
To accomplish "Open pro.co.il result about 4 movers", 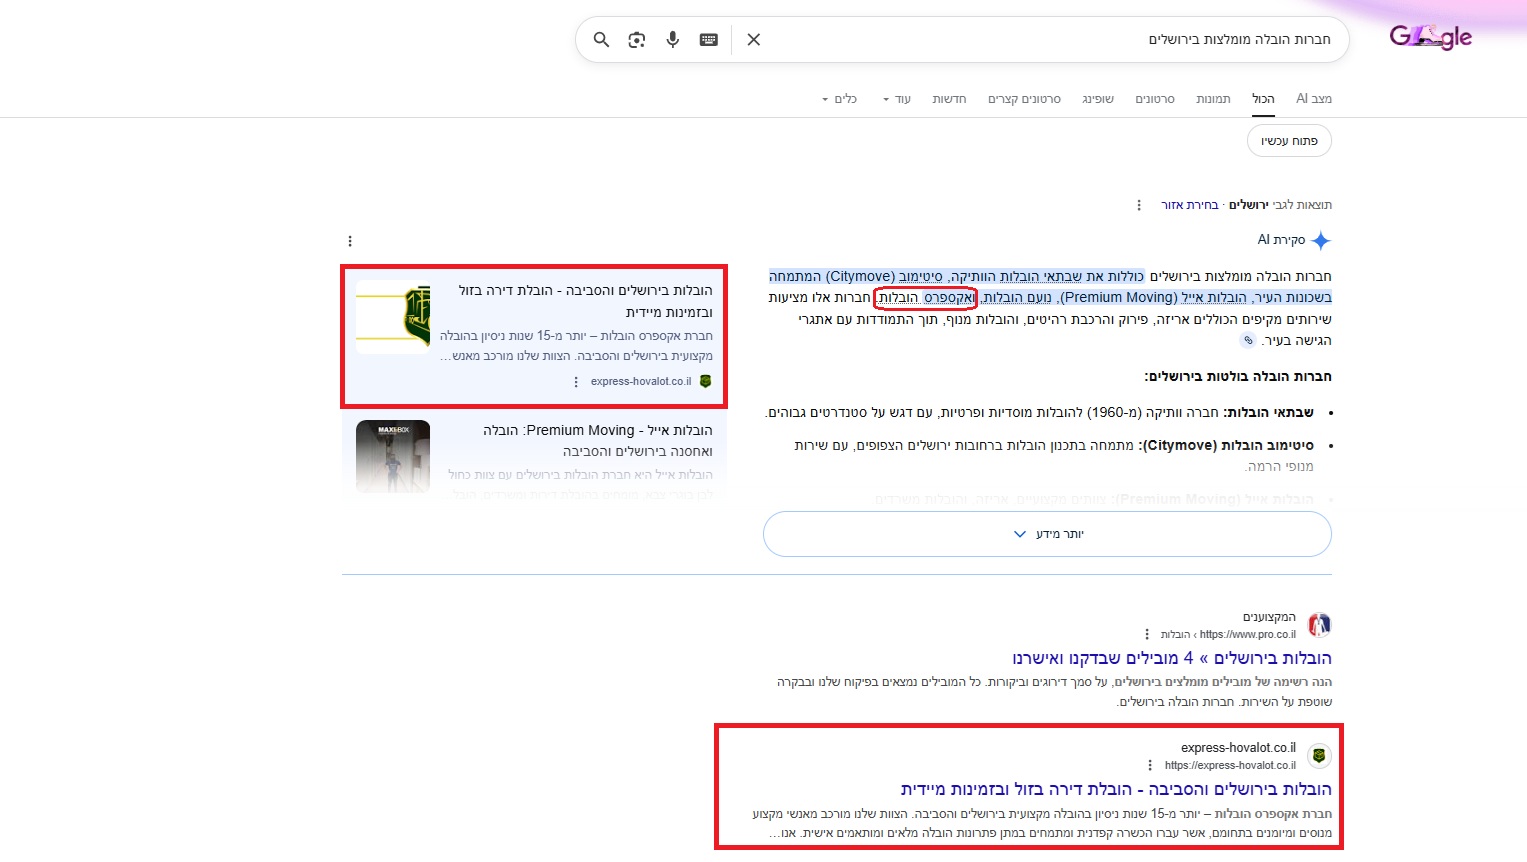I will (1171, 658).
